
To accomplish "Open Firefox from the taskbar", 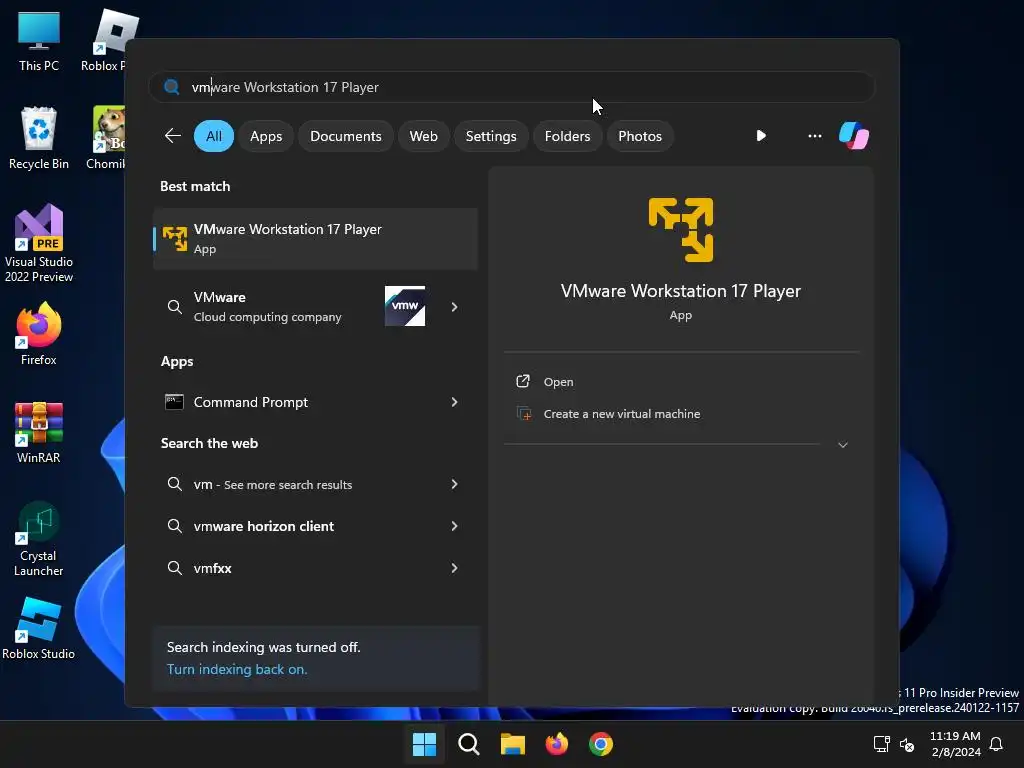I will (556, 744).
